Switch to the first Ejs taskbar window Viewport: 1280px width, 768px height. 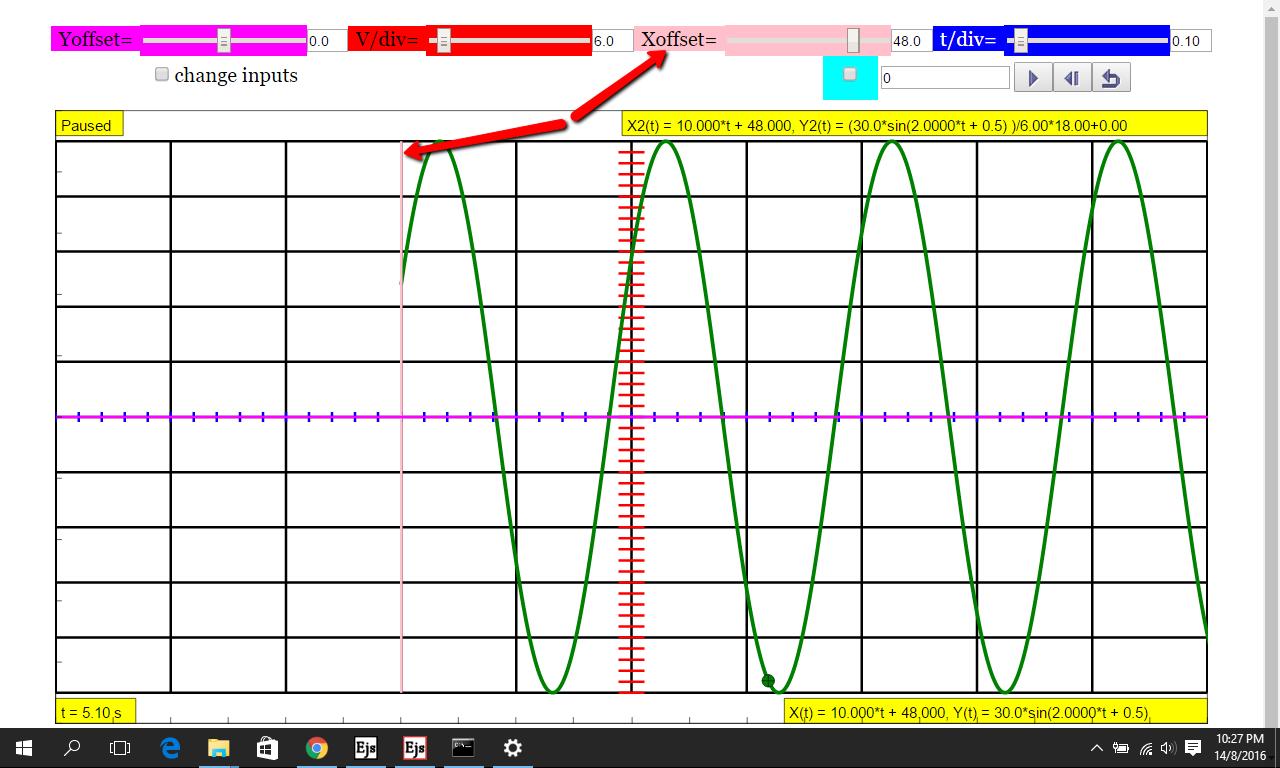(365, 747)
